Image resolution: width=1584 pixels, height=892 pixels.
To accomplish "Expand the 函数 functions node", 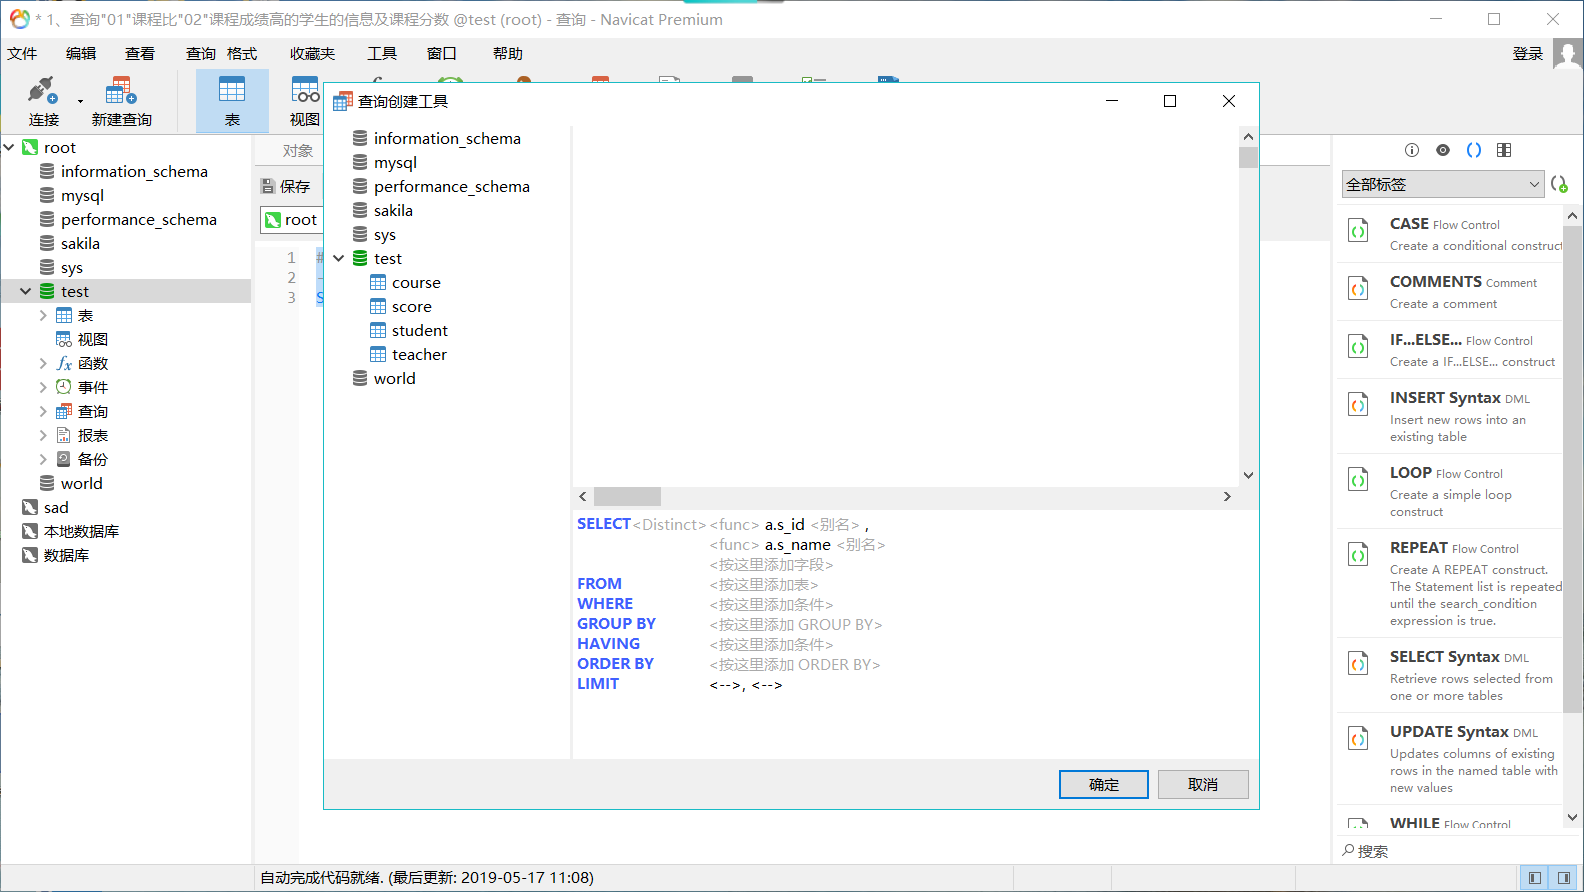I will (x=43, y=364).
